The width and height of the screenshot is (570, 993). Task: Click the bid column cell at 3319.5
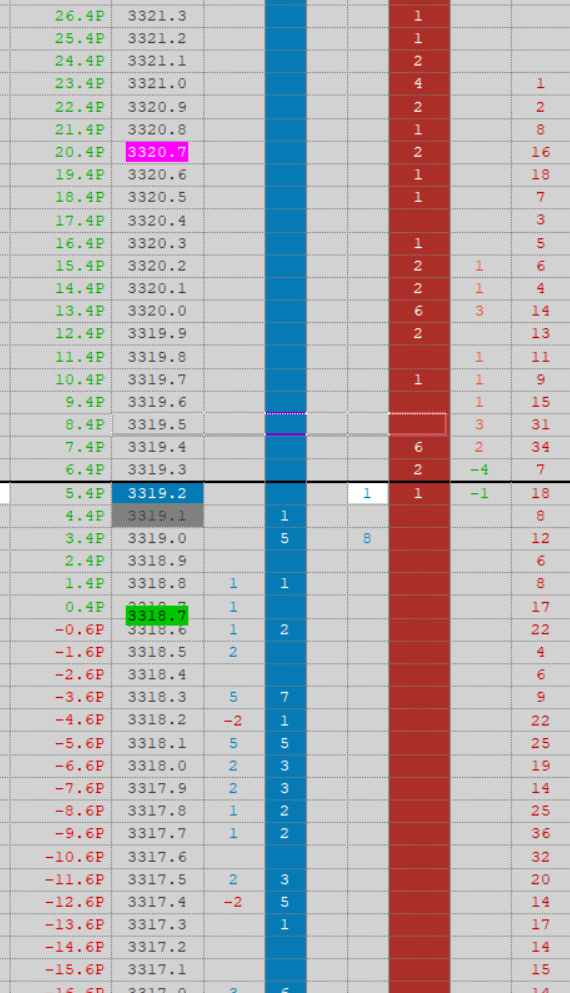(x=286, y=424)
